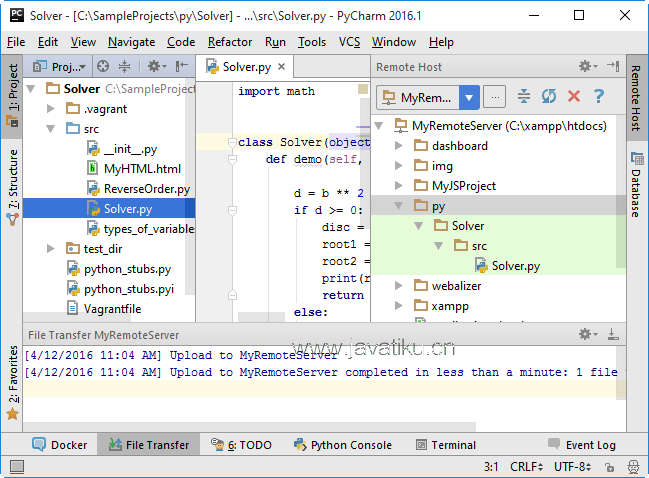649x478 pixels.
Task: Close the Solver.py editor tab
Action: pyautogui.click(x=281, y=67)
